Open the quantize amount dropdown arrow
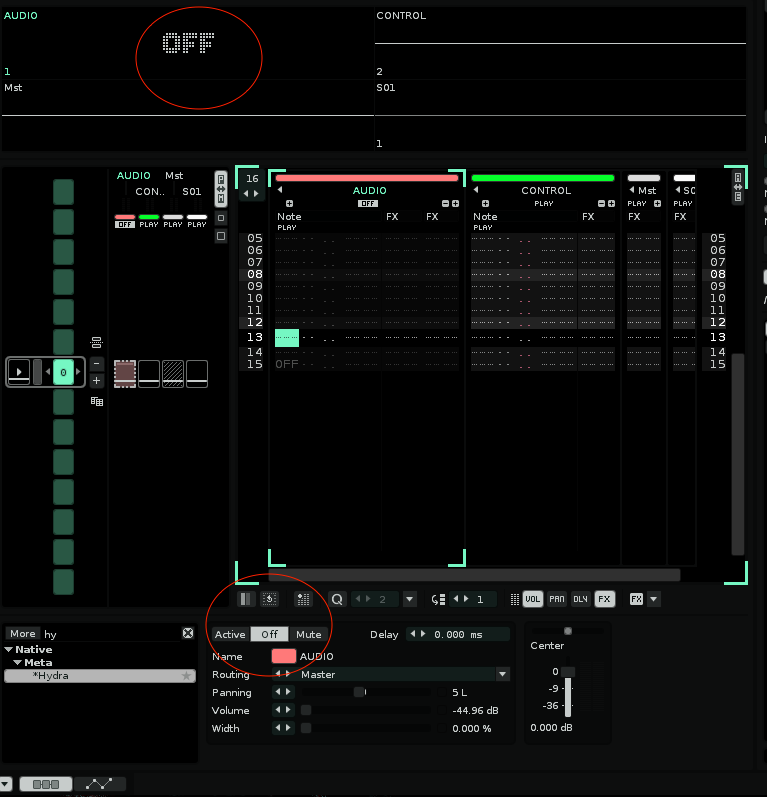The image size is (767, 797). coord(409,599)
